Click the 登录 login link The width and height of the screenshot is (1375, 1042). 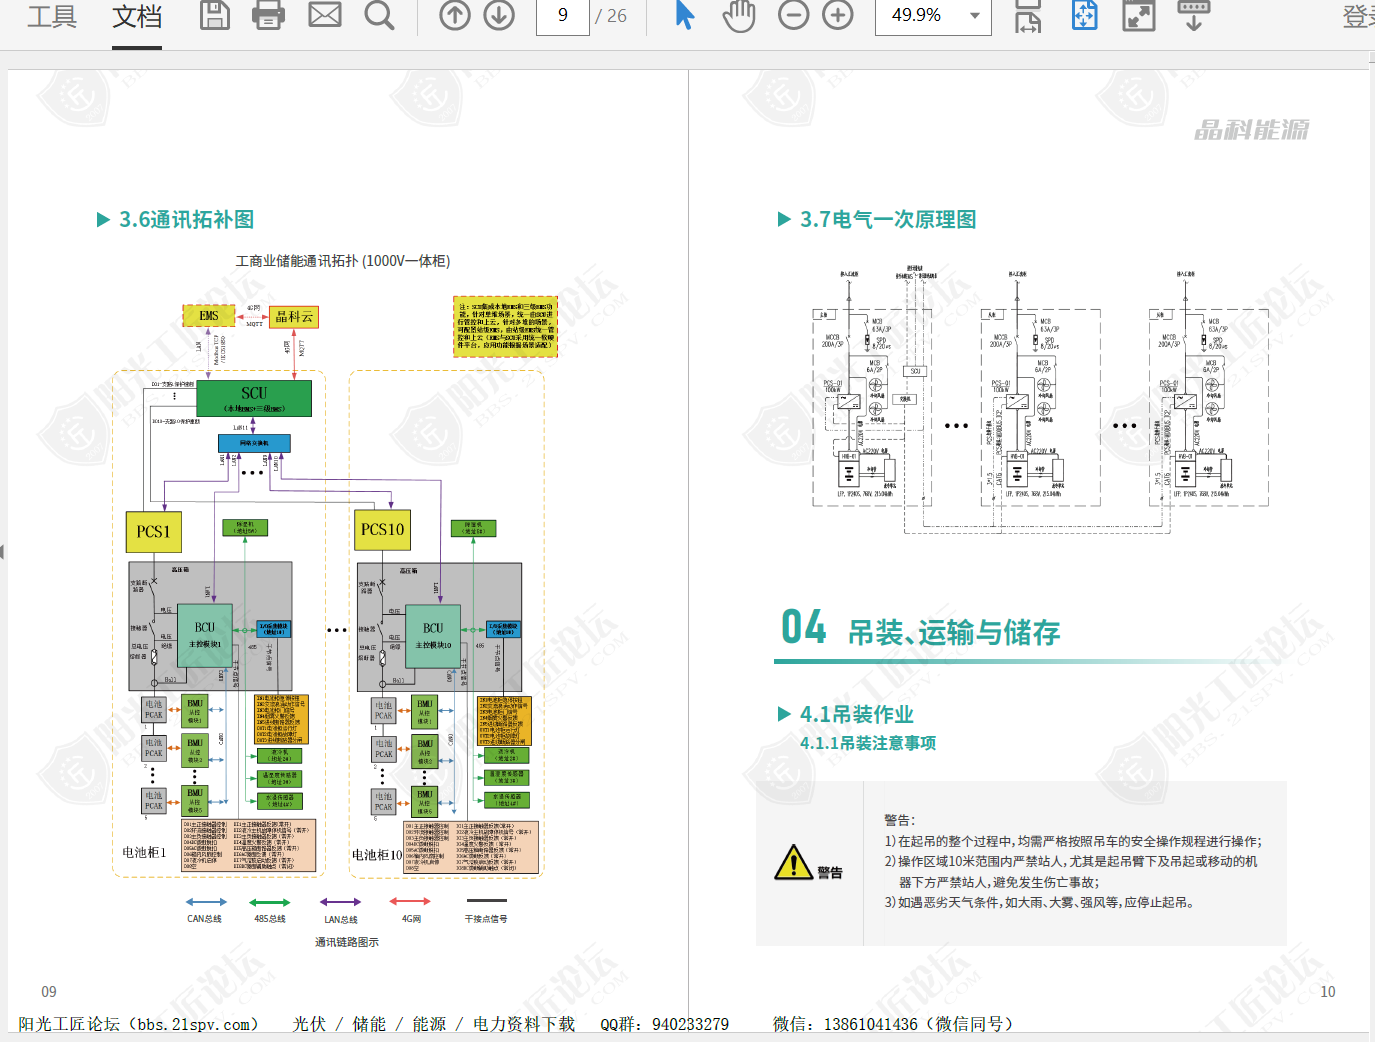tap(1358, 16)
